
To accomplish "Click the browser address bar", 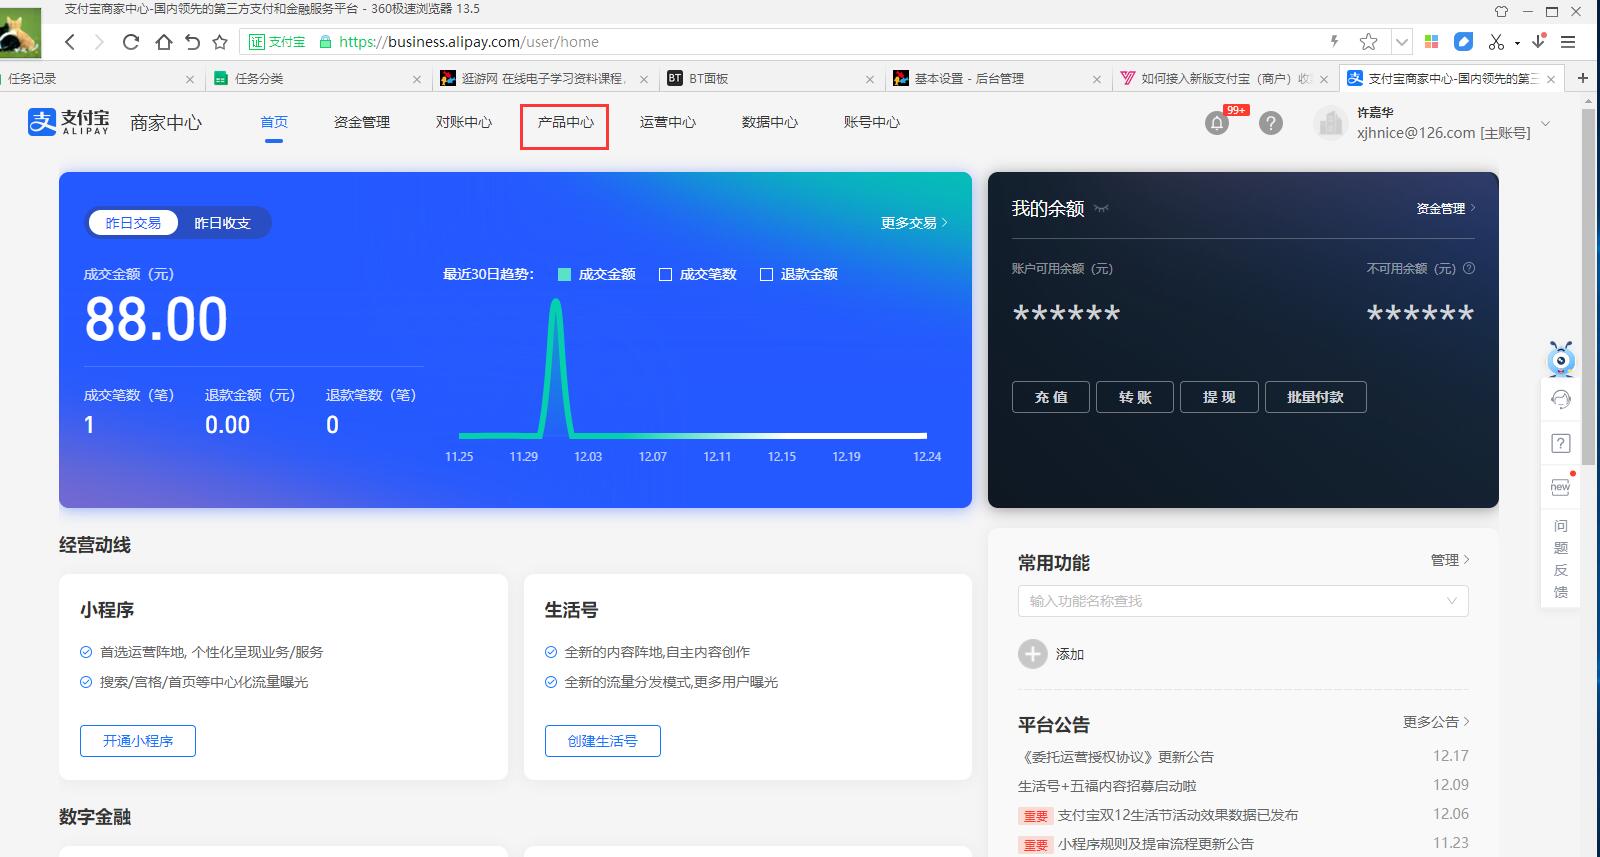I will [x=800, y=42].
